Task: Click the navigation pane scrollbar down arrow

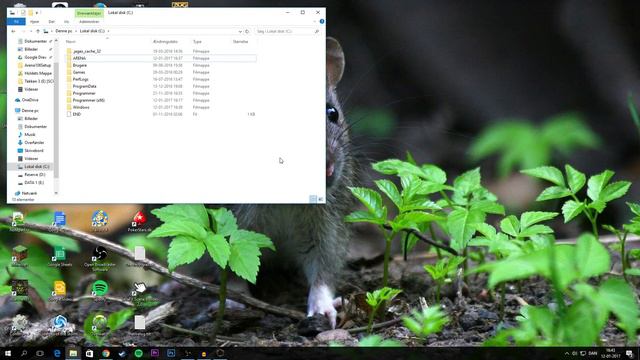Action: click(56, 193)
